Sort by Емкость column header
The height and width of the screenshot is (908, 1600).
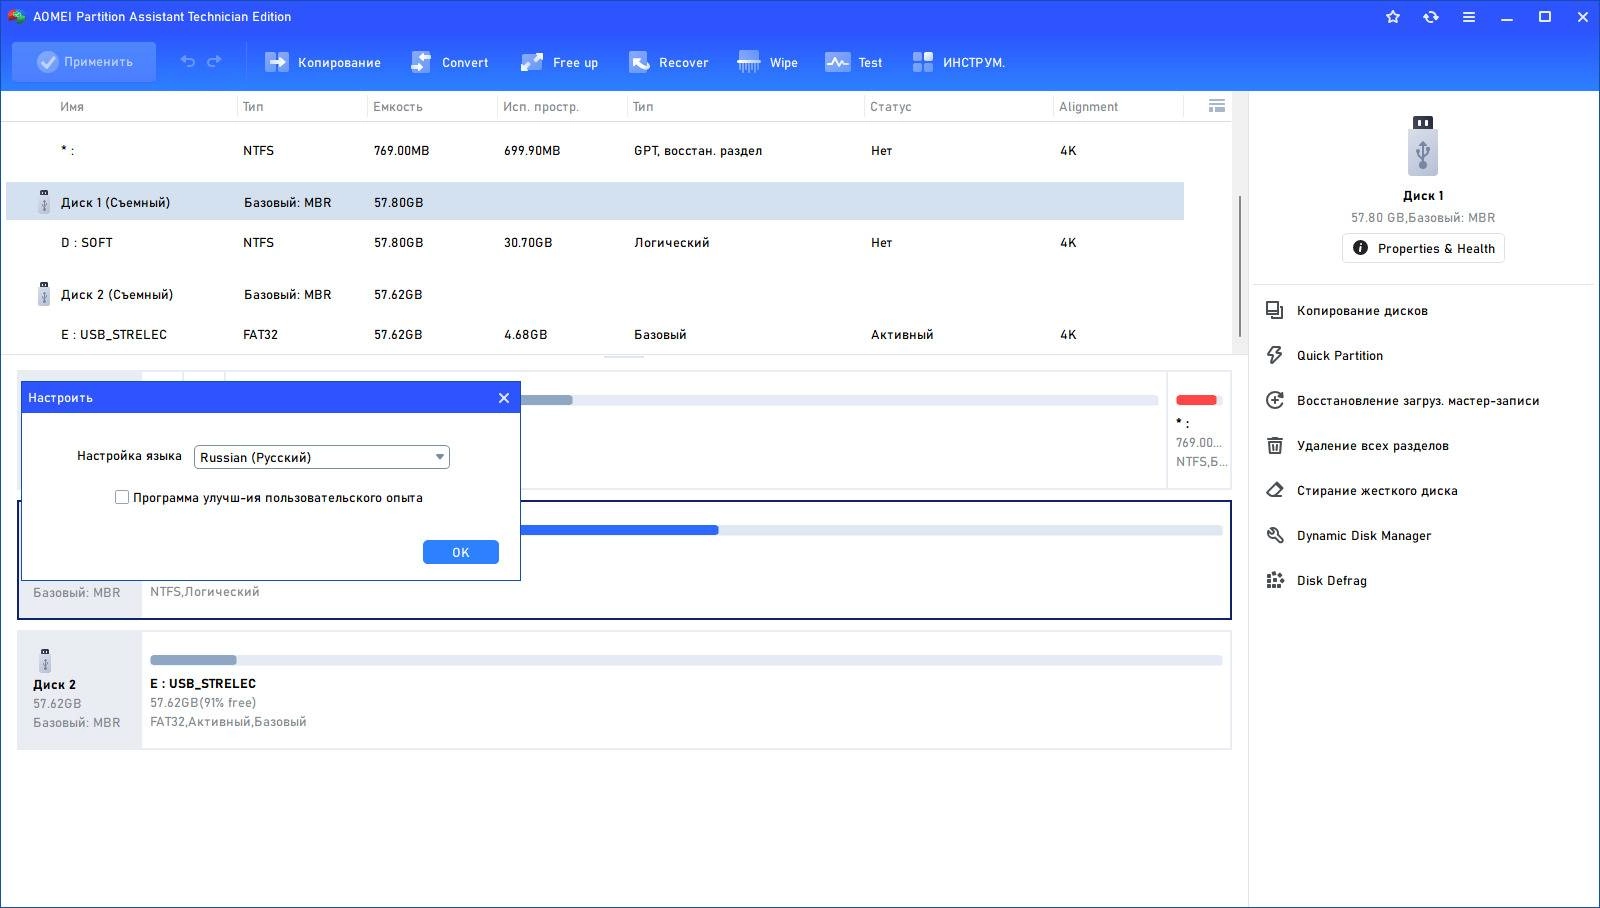tap(398, 107)
